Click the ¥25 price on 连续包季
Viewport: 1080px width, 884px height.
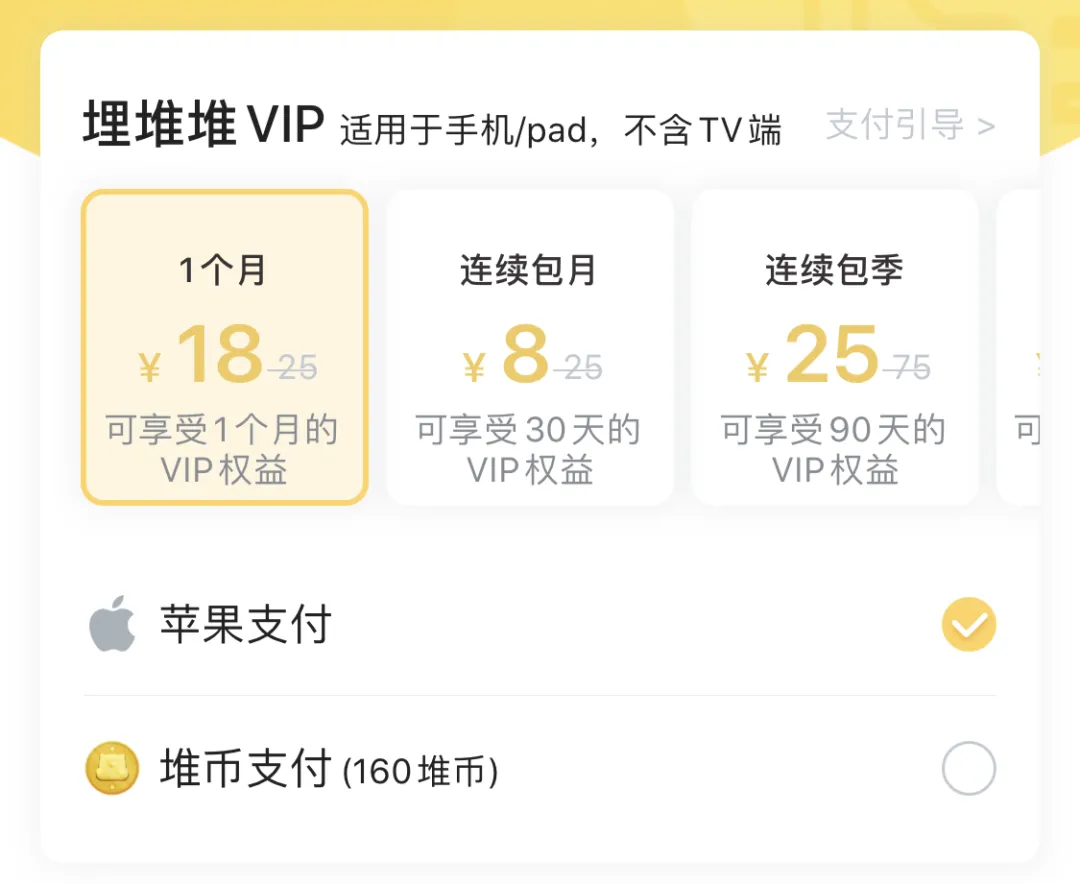click(812, 354)
